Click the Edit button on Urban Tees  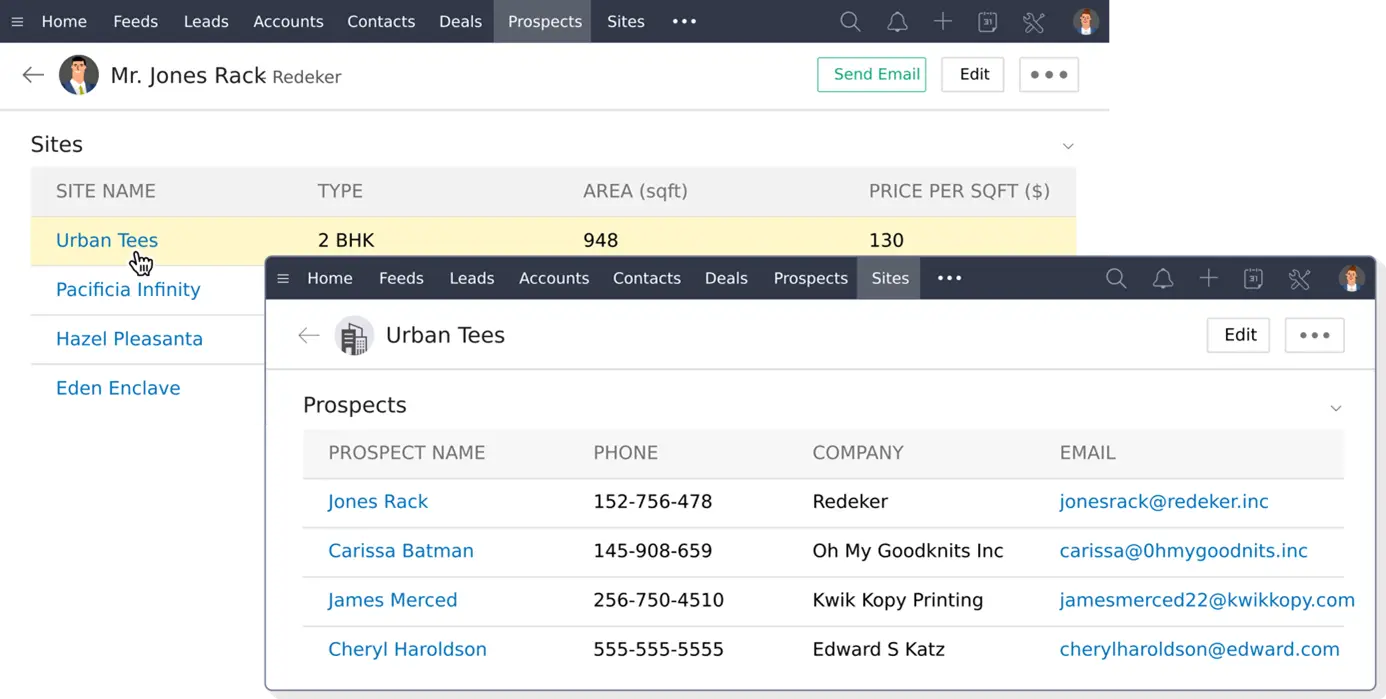tap(1237, 335)
